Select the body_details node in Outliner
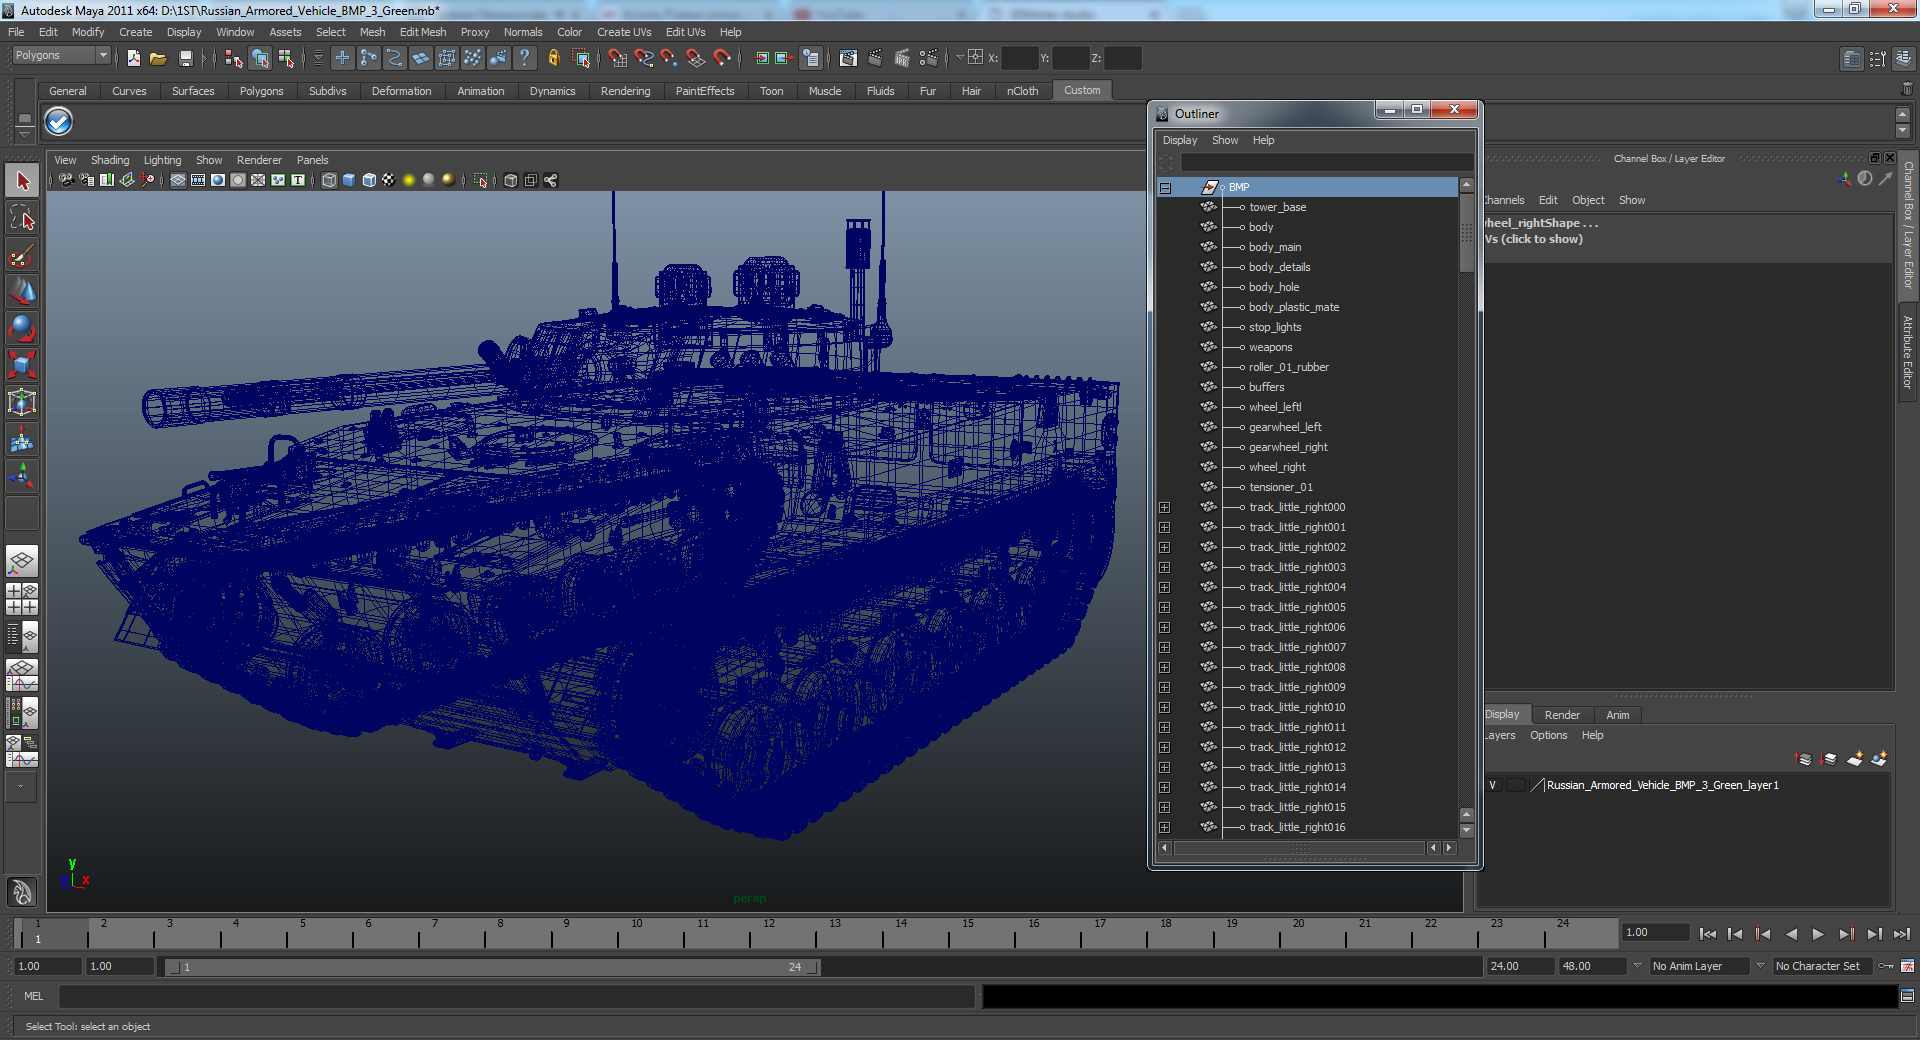Viewport: 1920px width, 1040px height. [1279, 267]
